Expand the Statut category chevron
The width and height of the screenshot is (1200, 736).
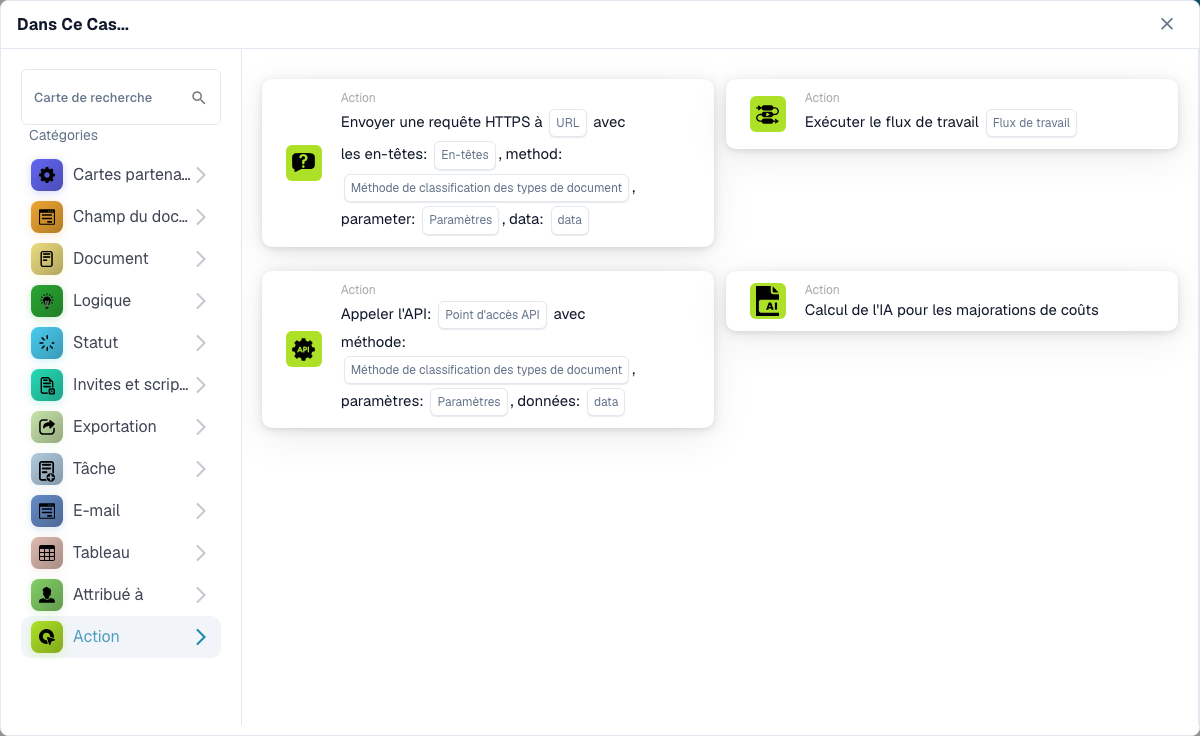tap(201, 343)
